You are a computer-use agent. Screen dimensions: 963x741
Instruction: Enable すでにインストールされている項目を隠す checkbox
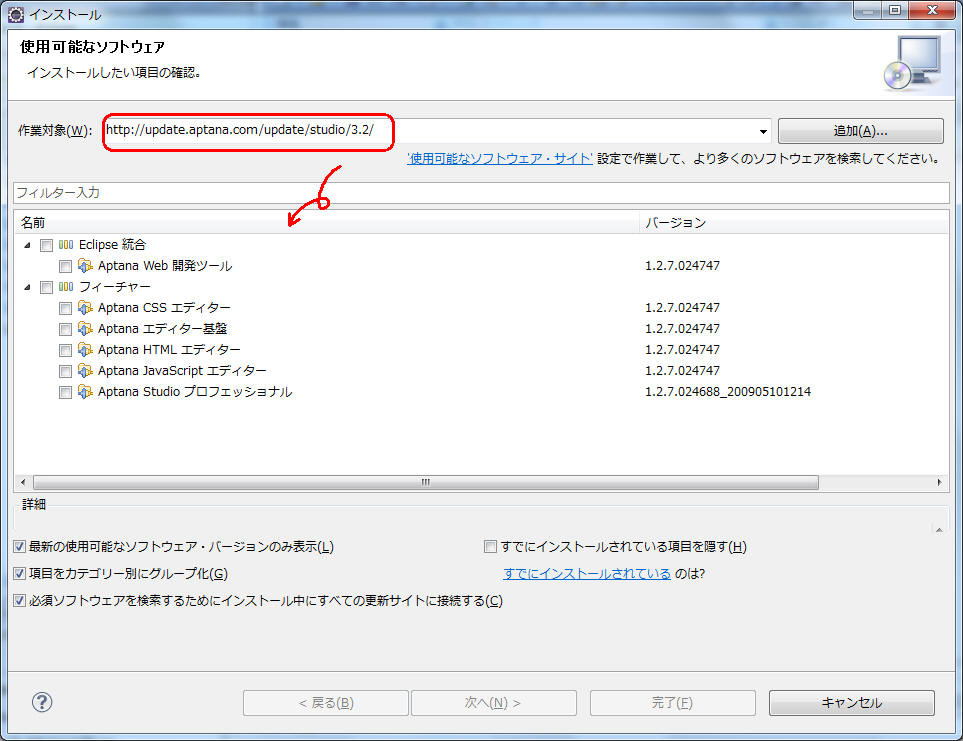click(x=490, y=547)
